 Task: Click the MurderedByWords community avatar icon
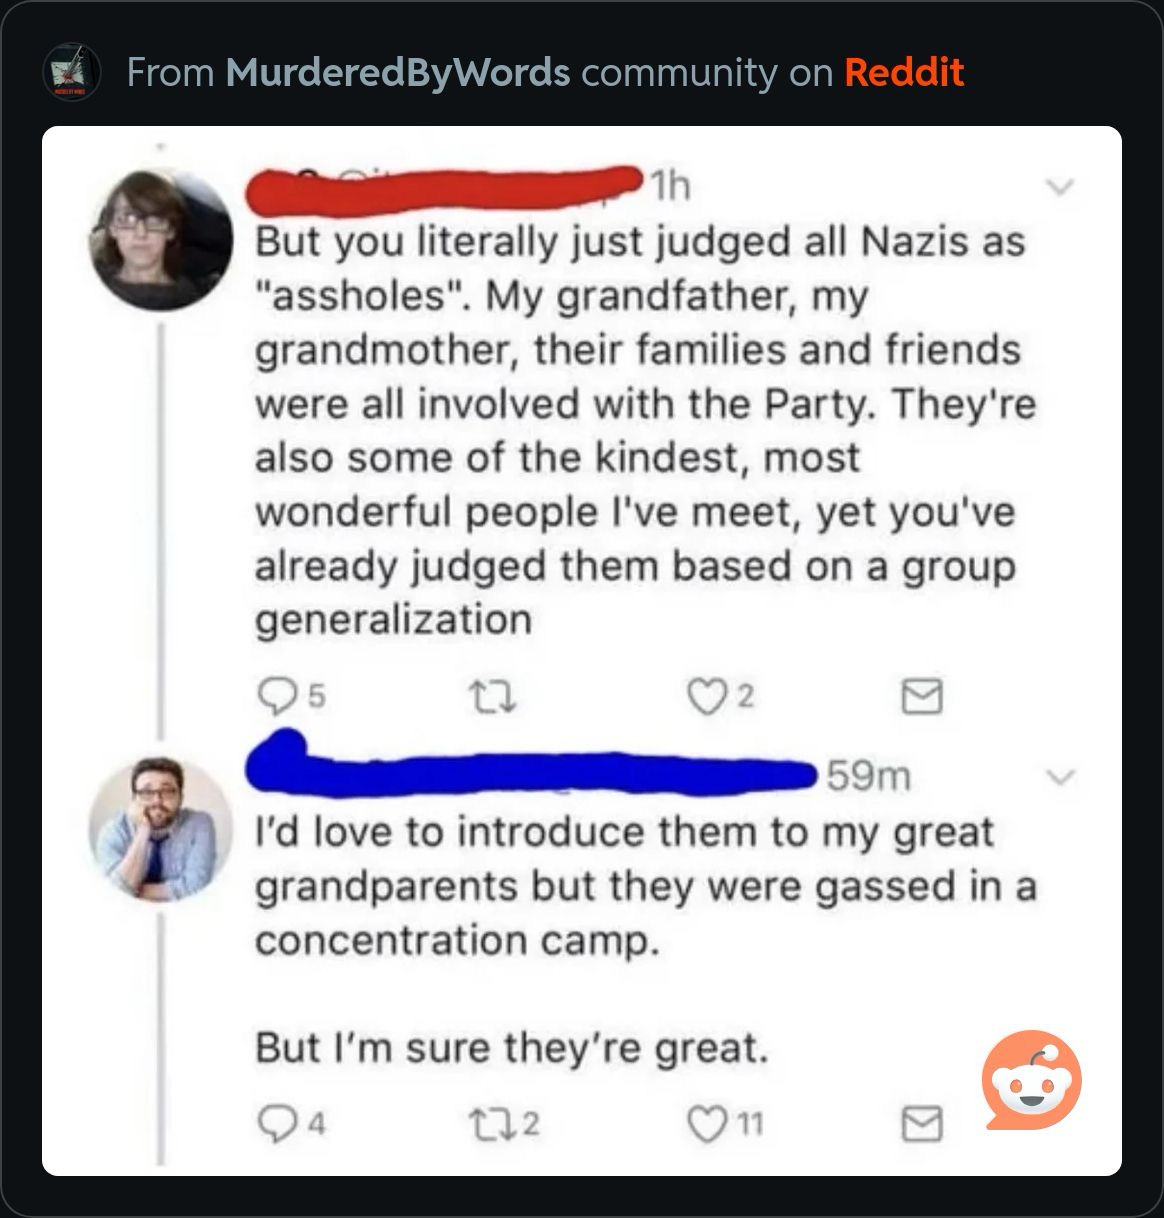point(71,72)
